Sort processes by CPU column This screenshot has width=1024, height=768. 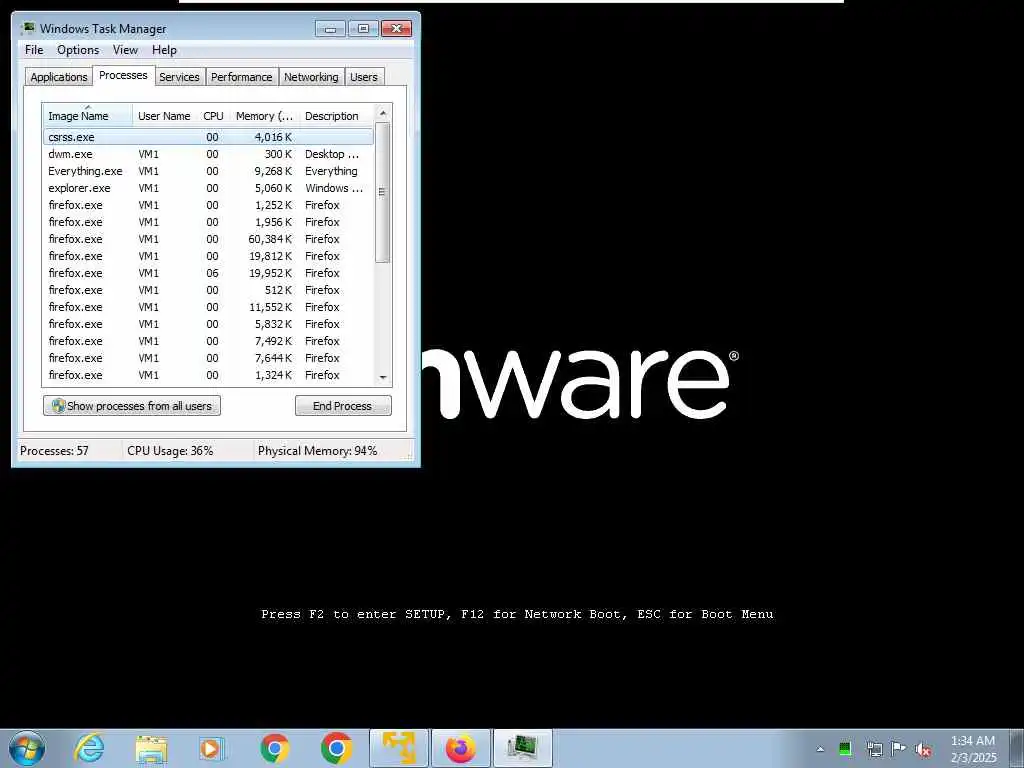[x=214, y=116]
